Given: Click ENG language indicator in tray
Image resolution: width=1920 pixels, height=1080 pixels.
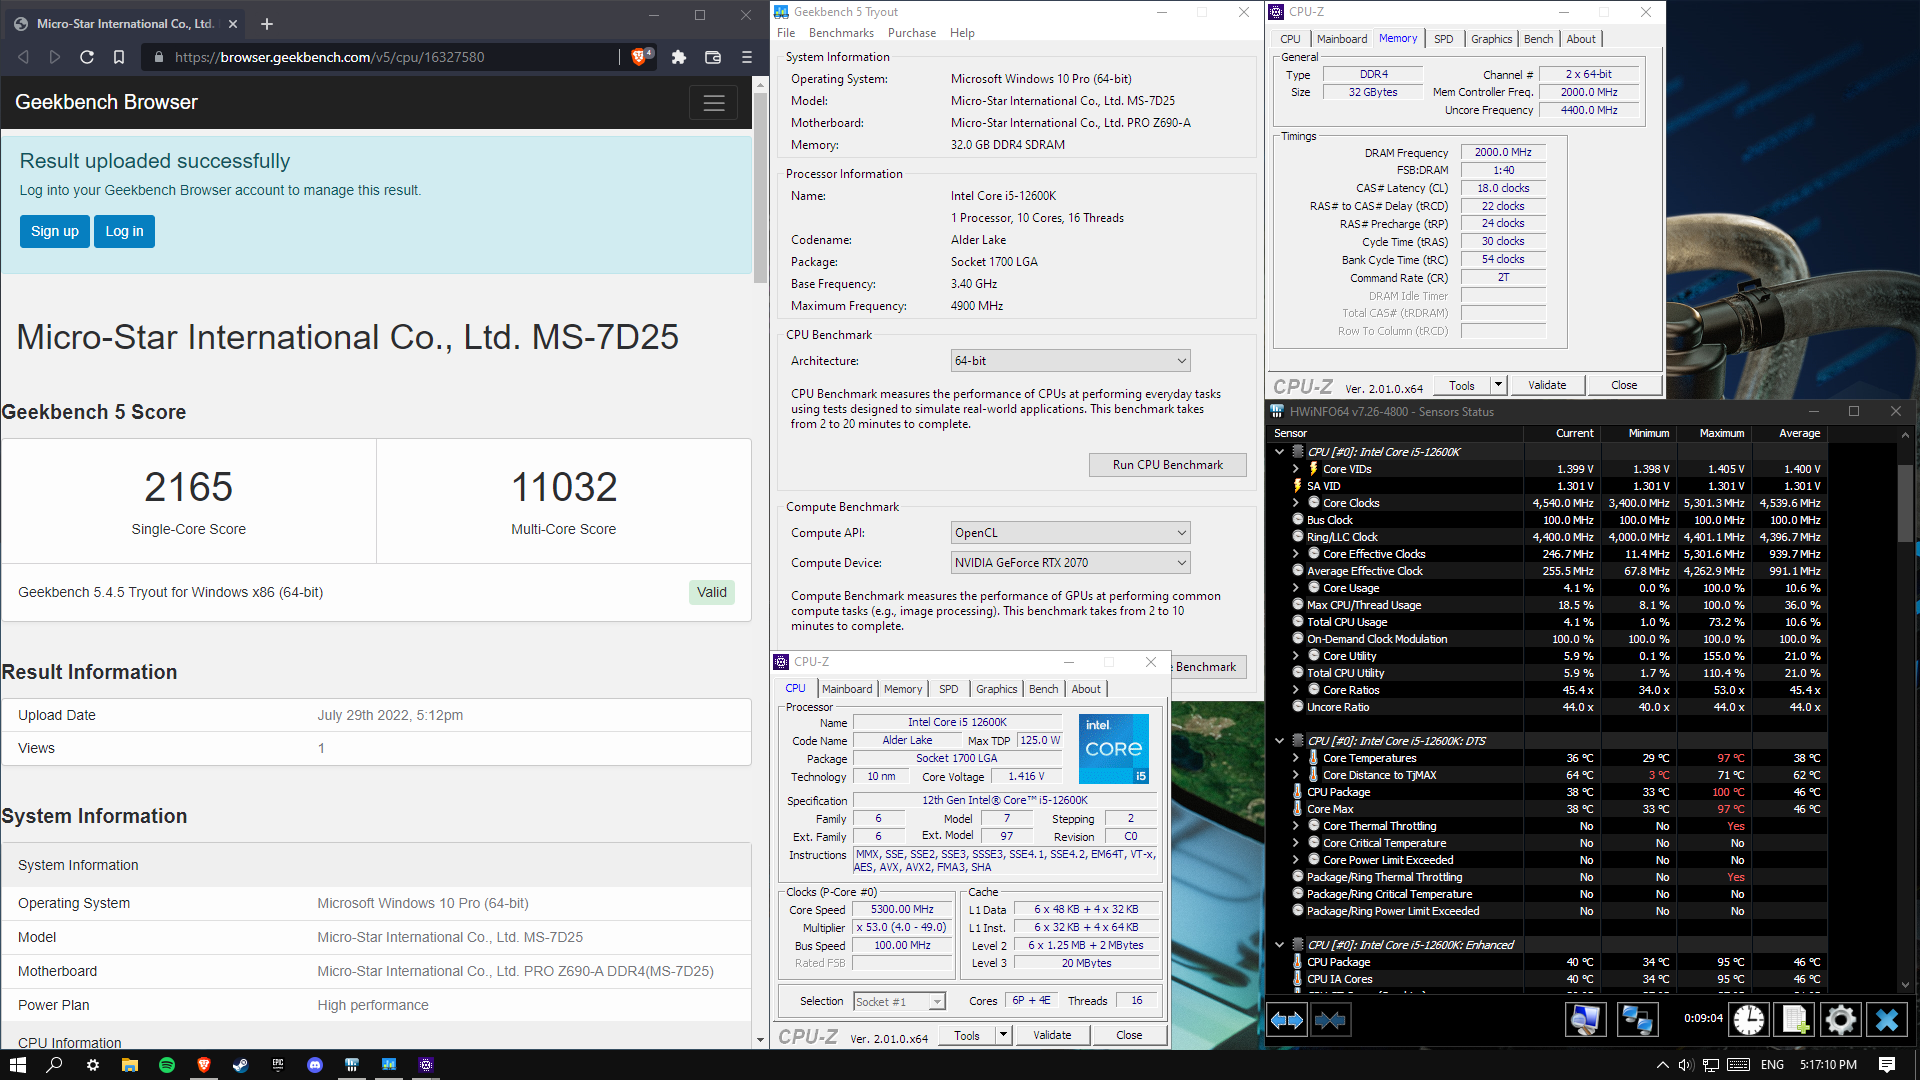Looking at the screenshot, I should [1772, 1065].
